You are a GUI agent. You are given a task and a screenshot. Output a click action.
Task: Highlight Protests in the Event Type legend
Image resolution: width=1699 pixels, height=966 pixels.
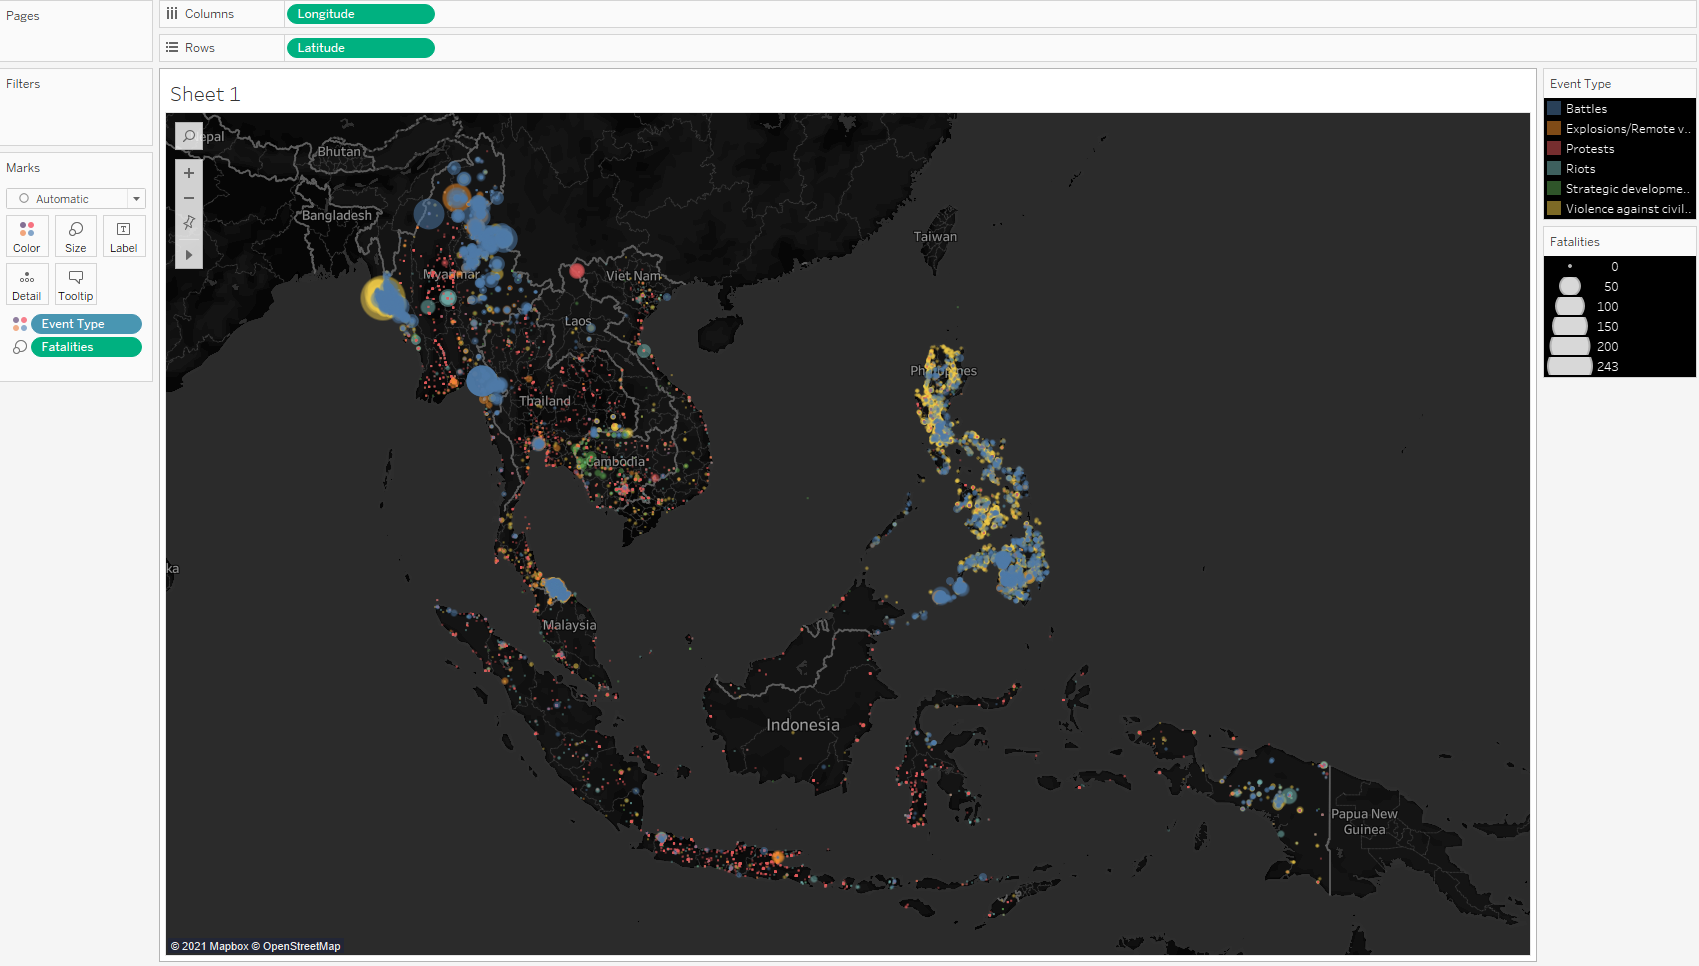click(x=1589, y=149)
